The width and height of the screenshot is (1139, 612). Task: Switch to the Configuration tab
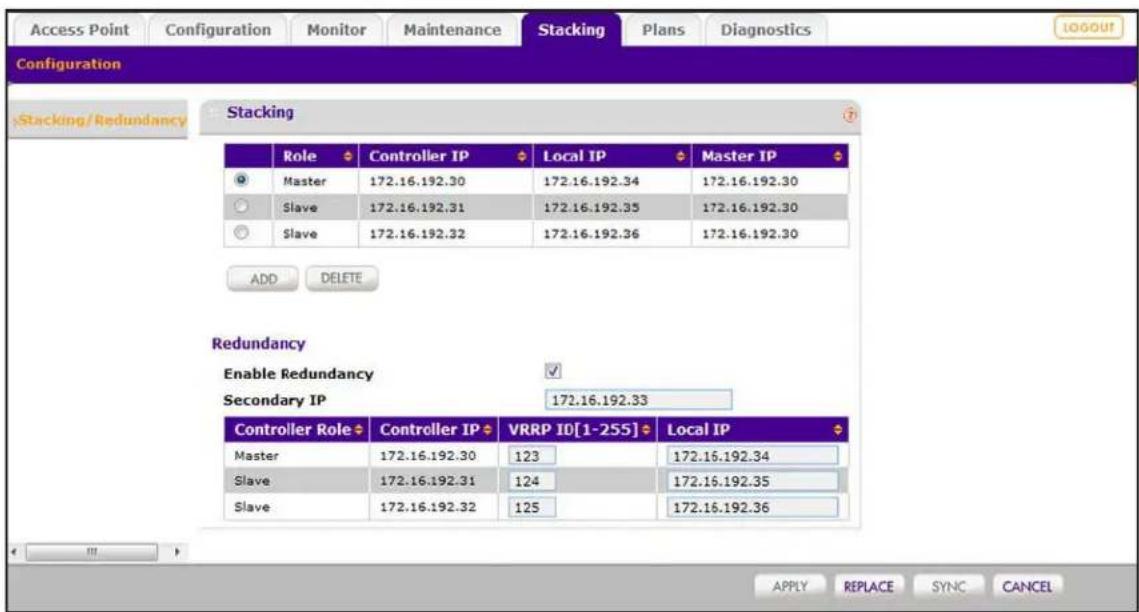[x=218, y=30]
